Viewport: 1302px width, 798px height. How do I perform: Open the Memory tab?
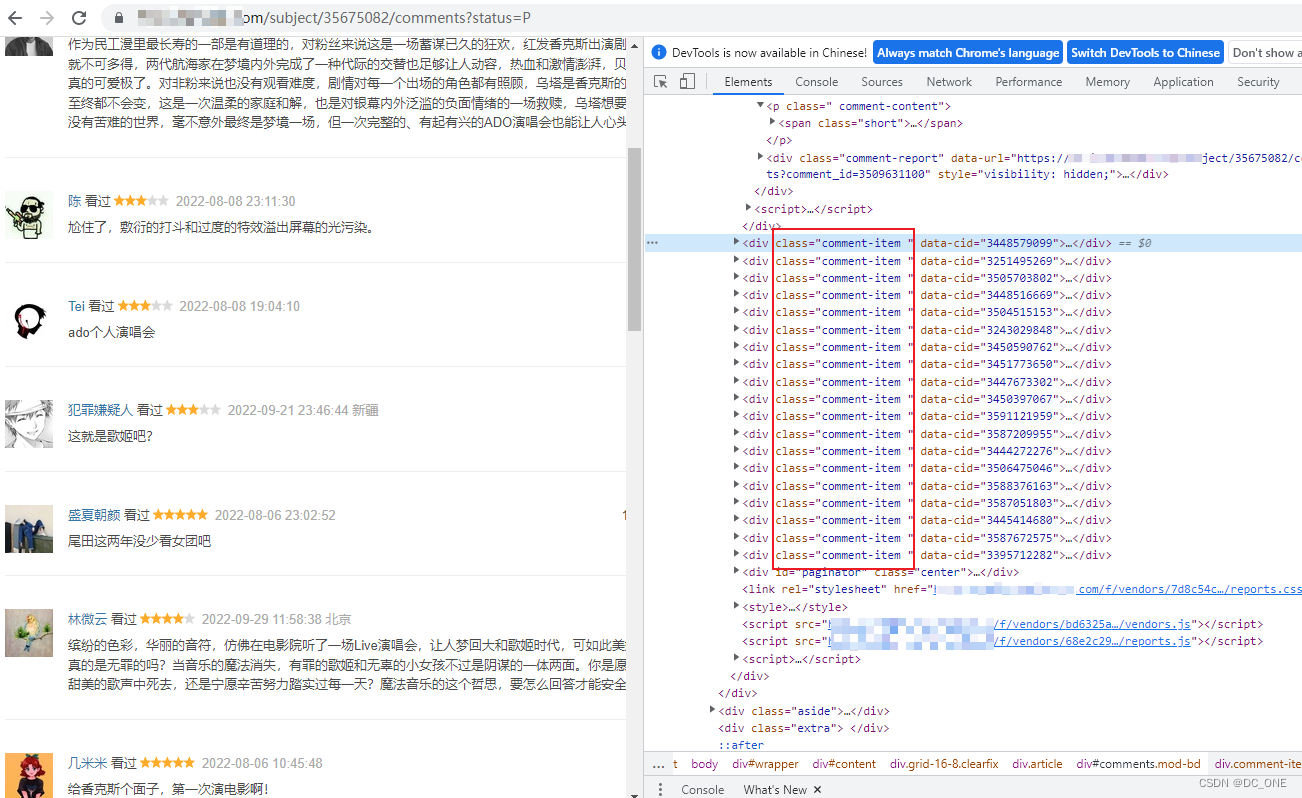pos(1108,82)
